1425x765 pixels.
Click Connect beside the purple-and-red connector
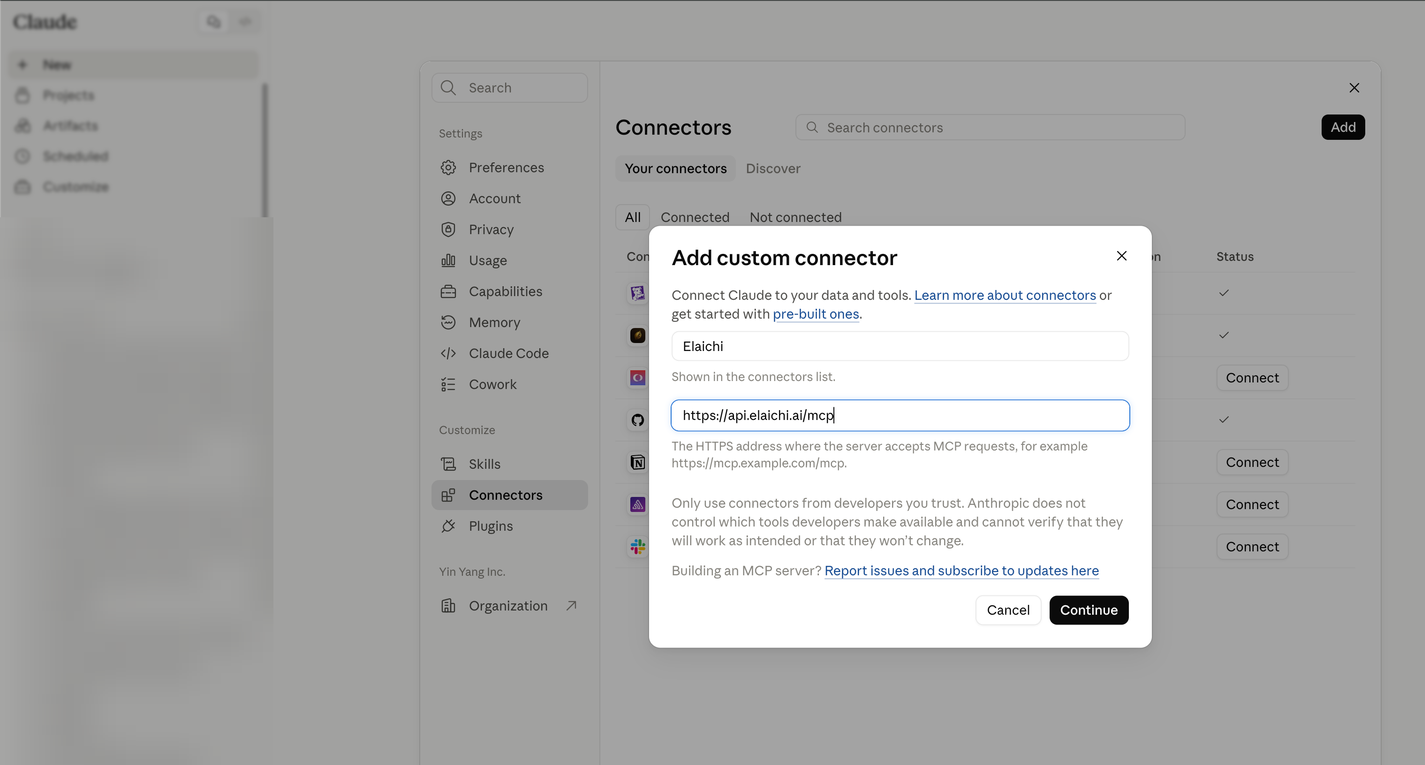point(1252,378)
